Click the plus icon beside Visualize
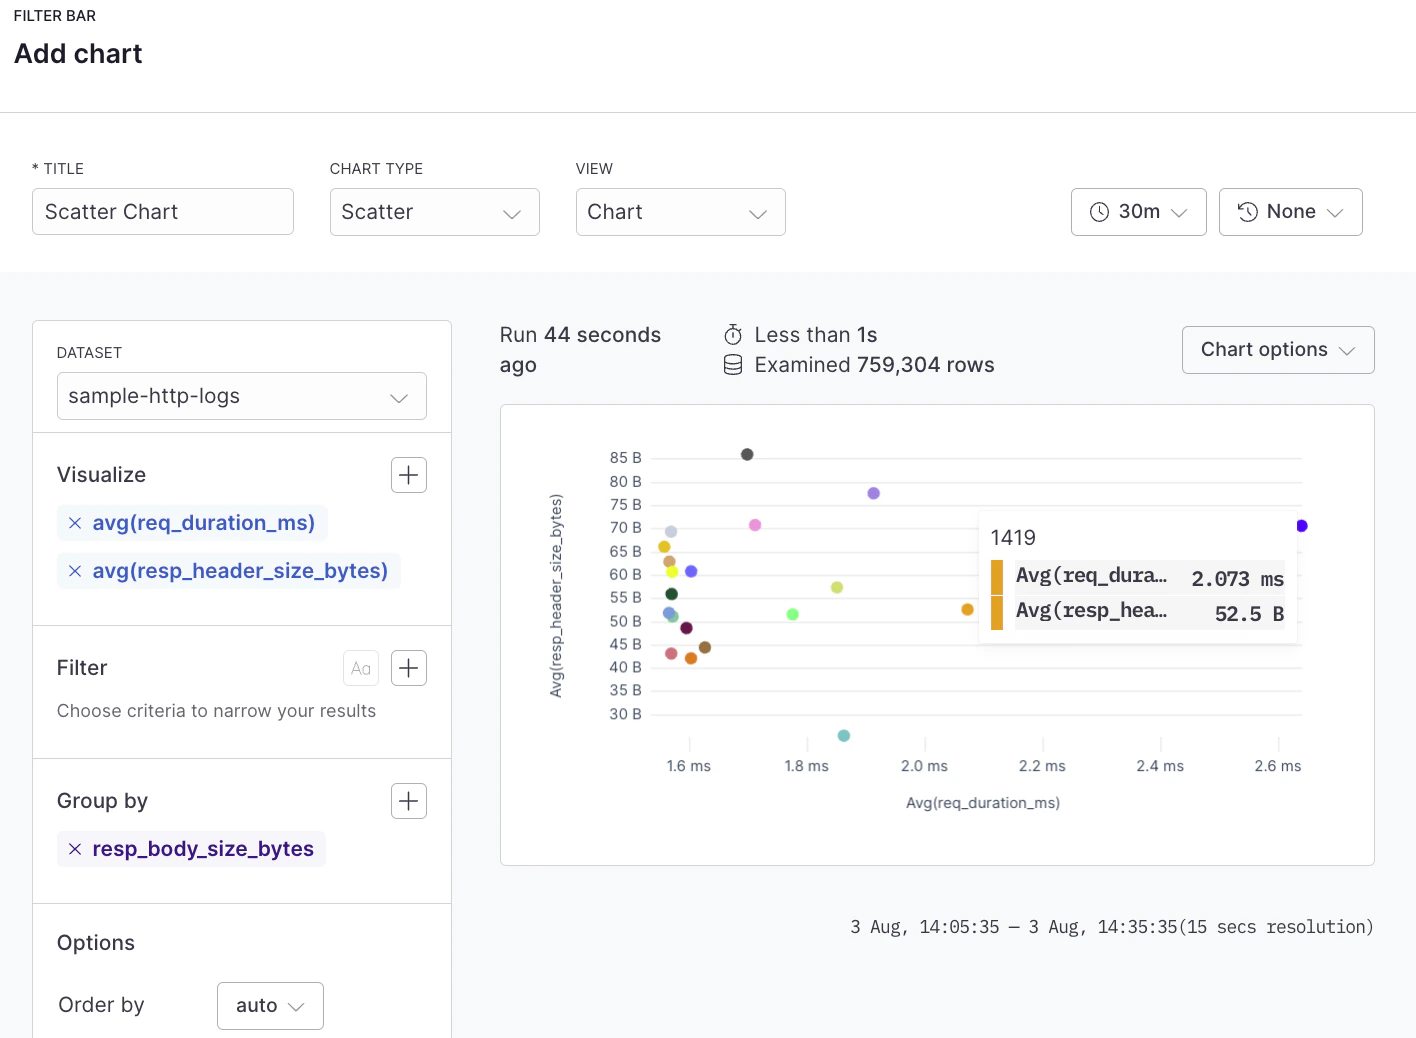The width and height of the screenshot is (1416, 1038). (408, 474)
